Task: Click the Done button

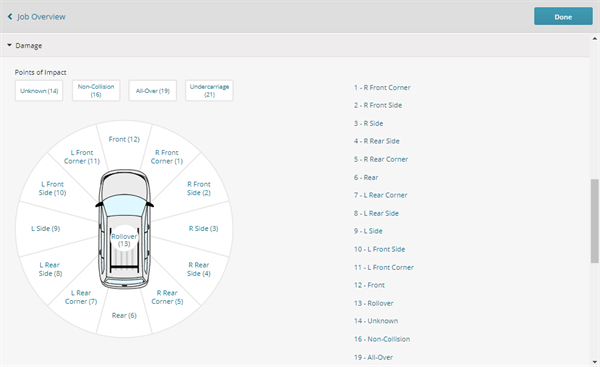Action: point(563,16)
